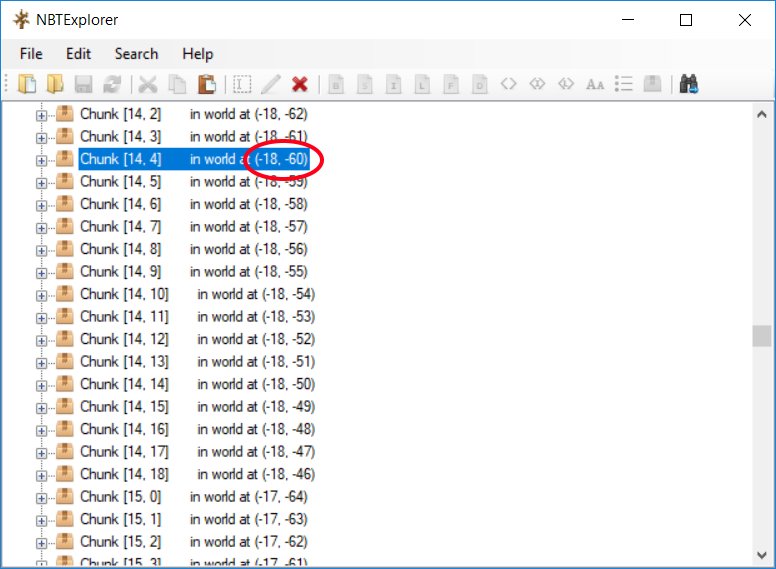Click the Save floppy disk icon
Image resolution: width=776 pixels, height=569 pixels.
click(83, 84)
